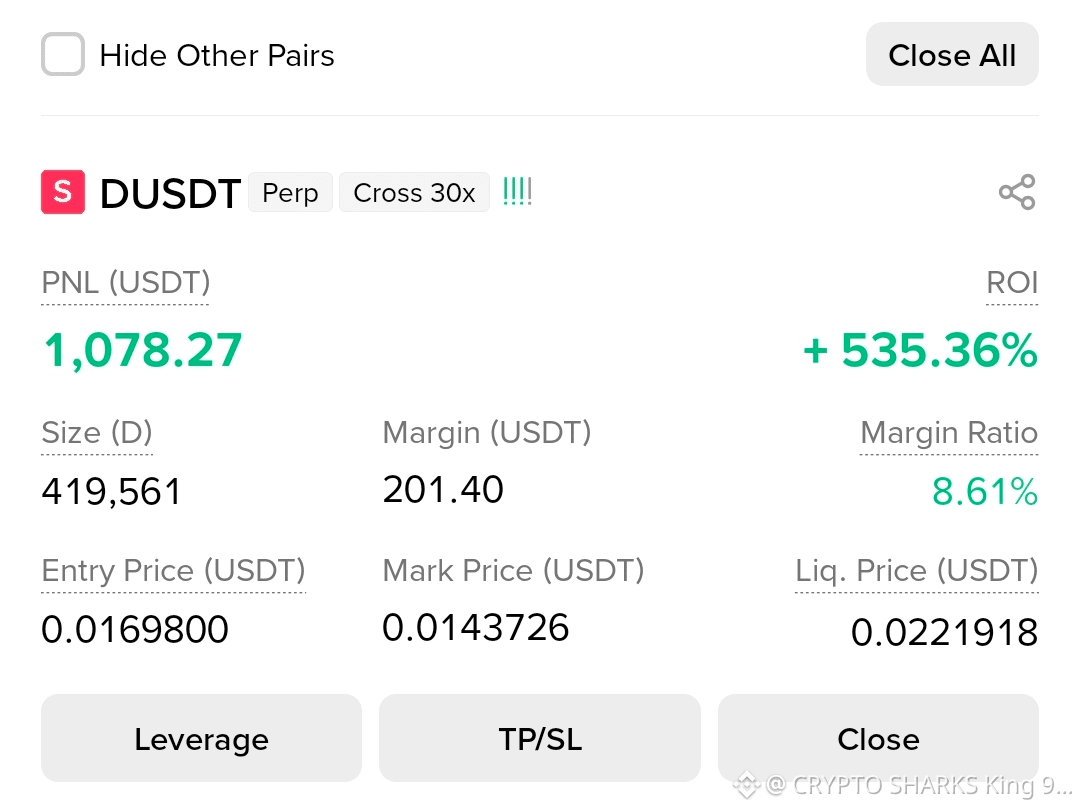Tap the Entry Price (USDT) label
This screenshot has height=810, width=1080.
[x=174, y=570]
